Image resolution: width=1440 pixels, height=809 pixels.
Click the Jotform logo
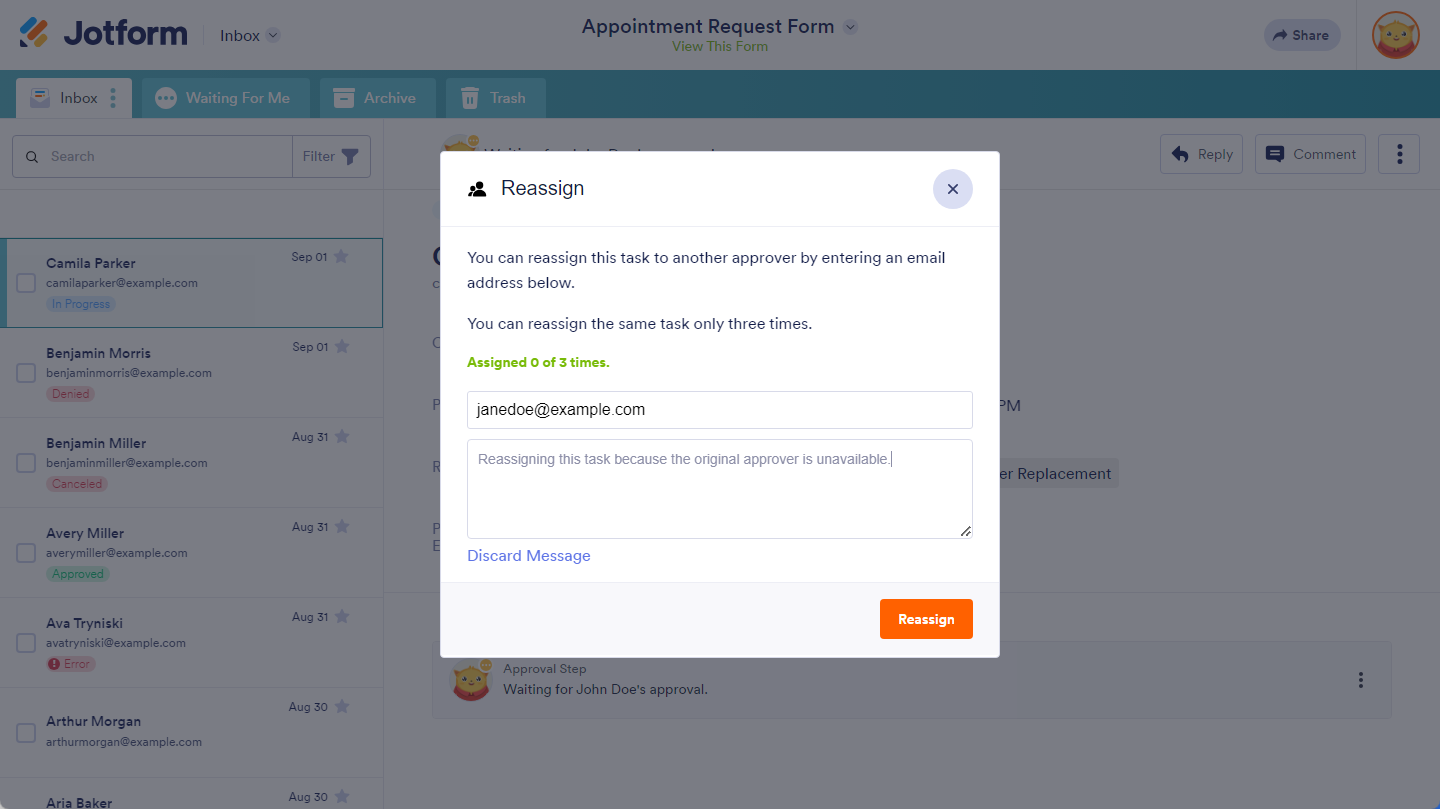103,34
